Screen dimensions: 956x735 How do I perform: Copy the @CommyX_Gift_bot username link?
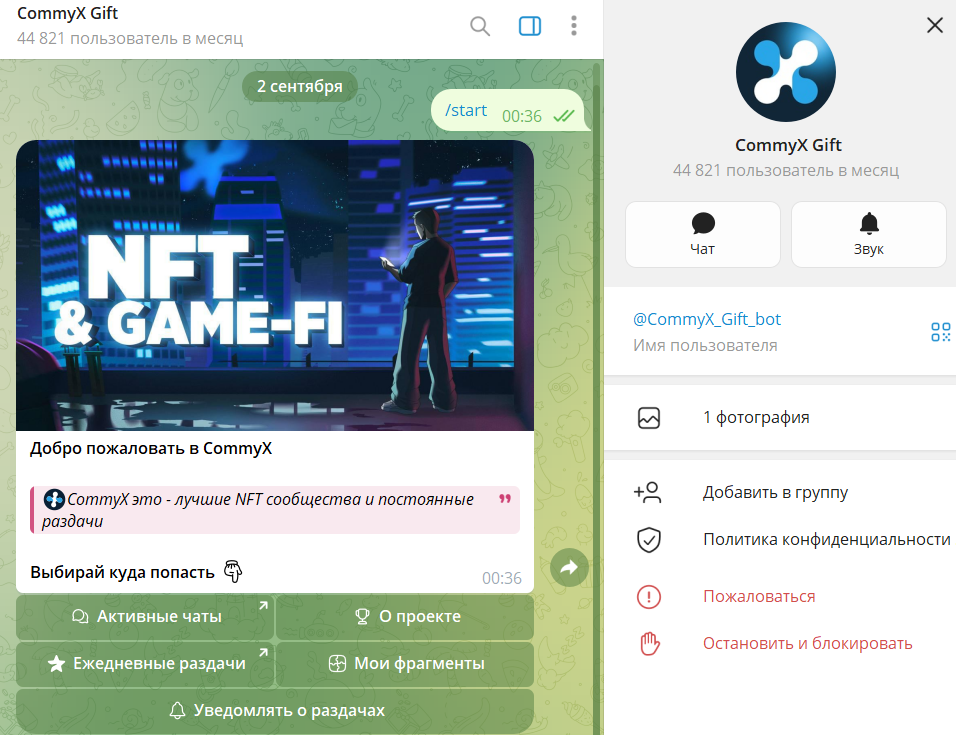point(707,319)
